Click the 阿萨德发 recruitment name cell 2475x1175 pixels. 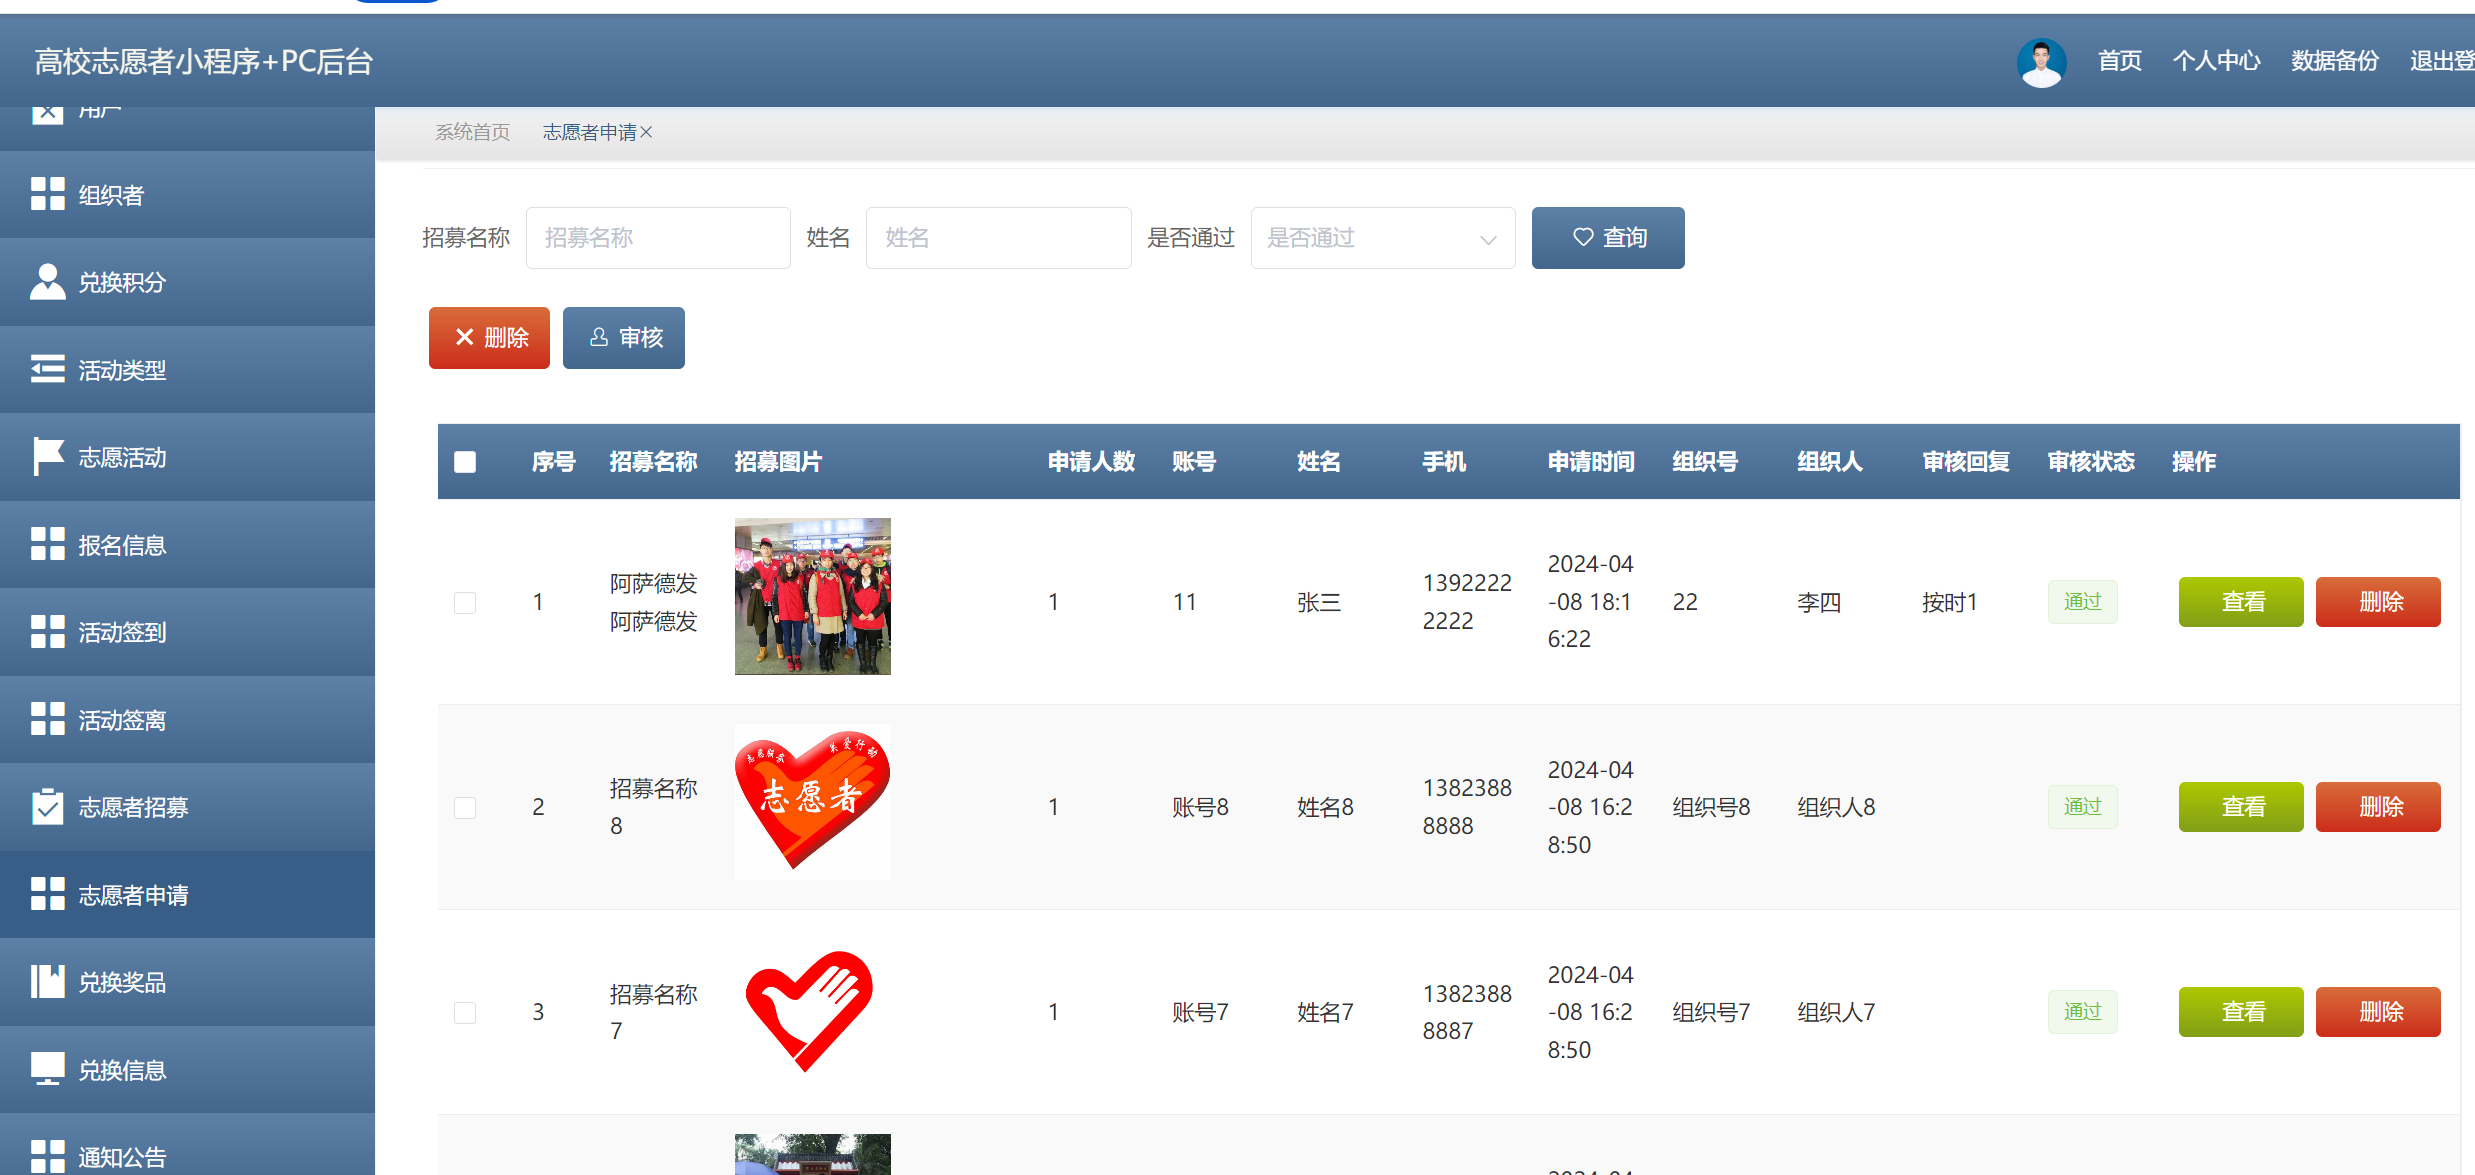point(654,602)
